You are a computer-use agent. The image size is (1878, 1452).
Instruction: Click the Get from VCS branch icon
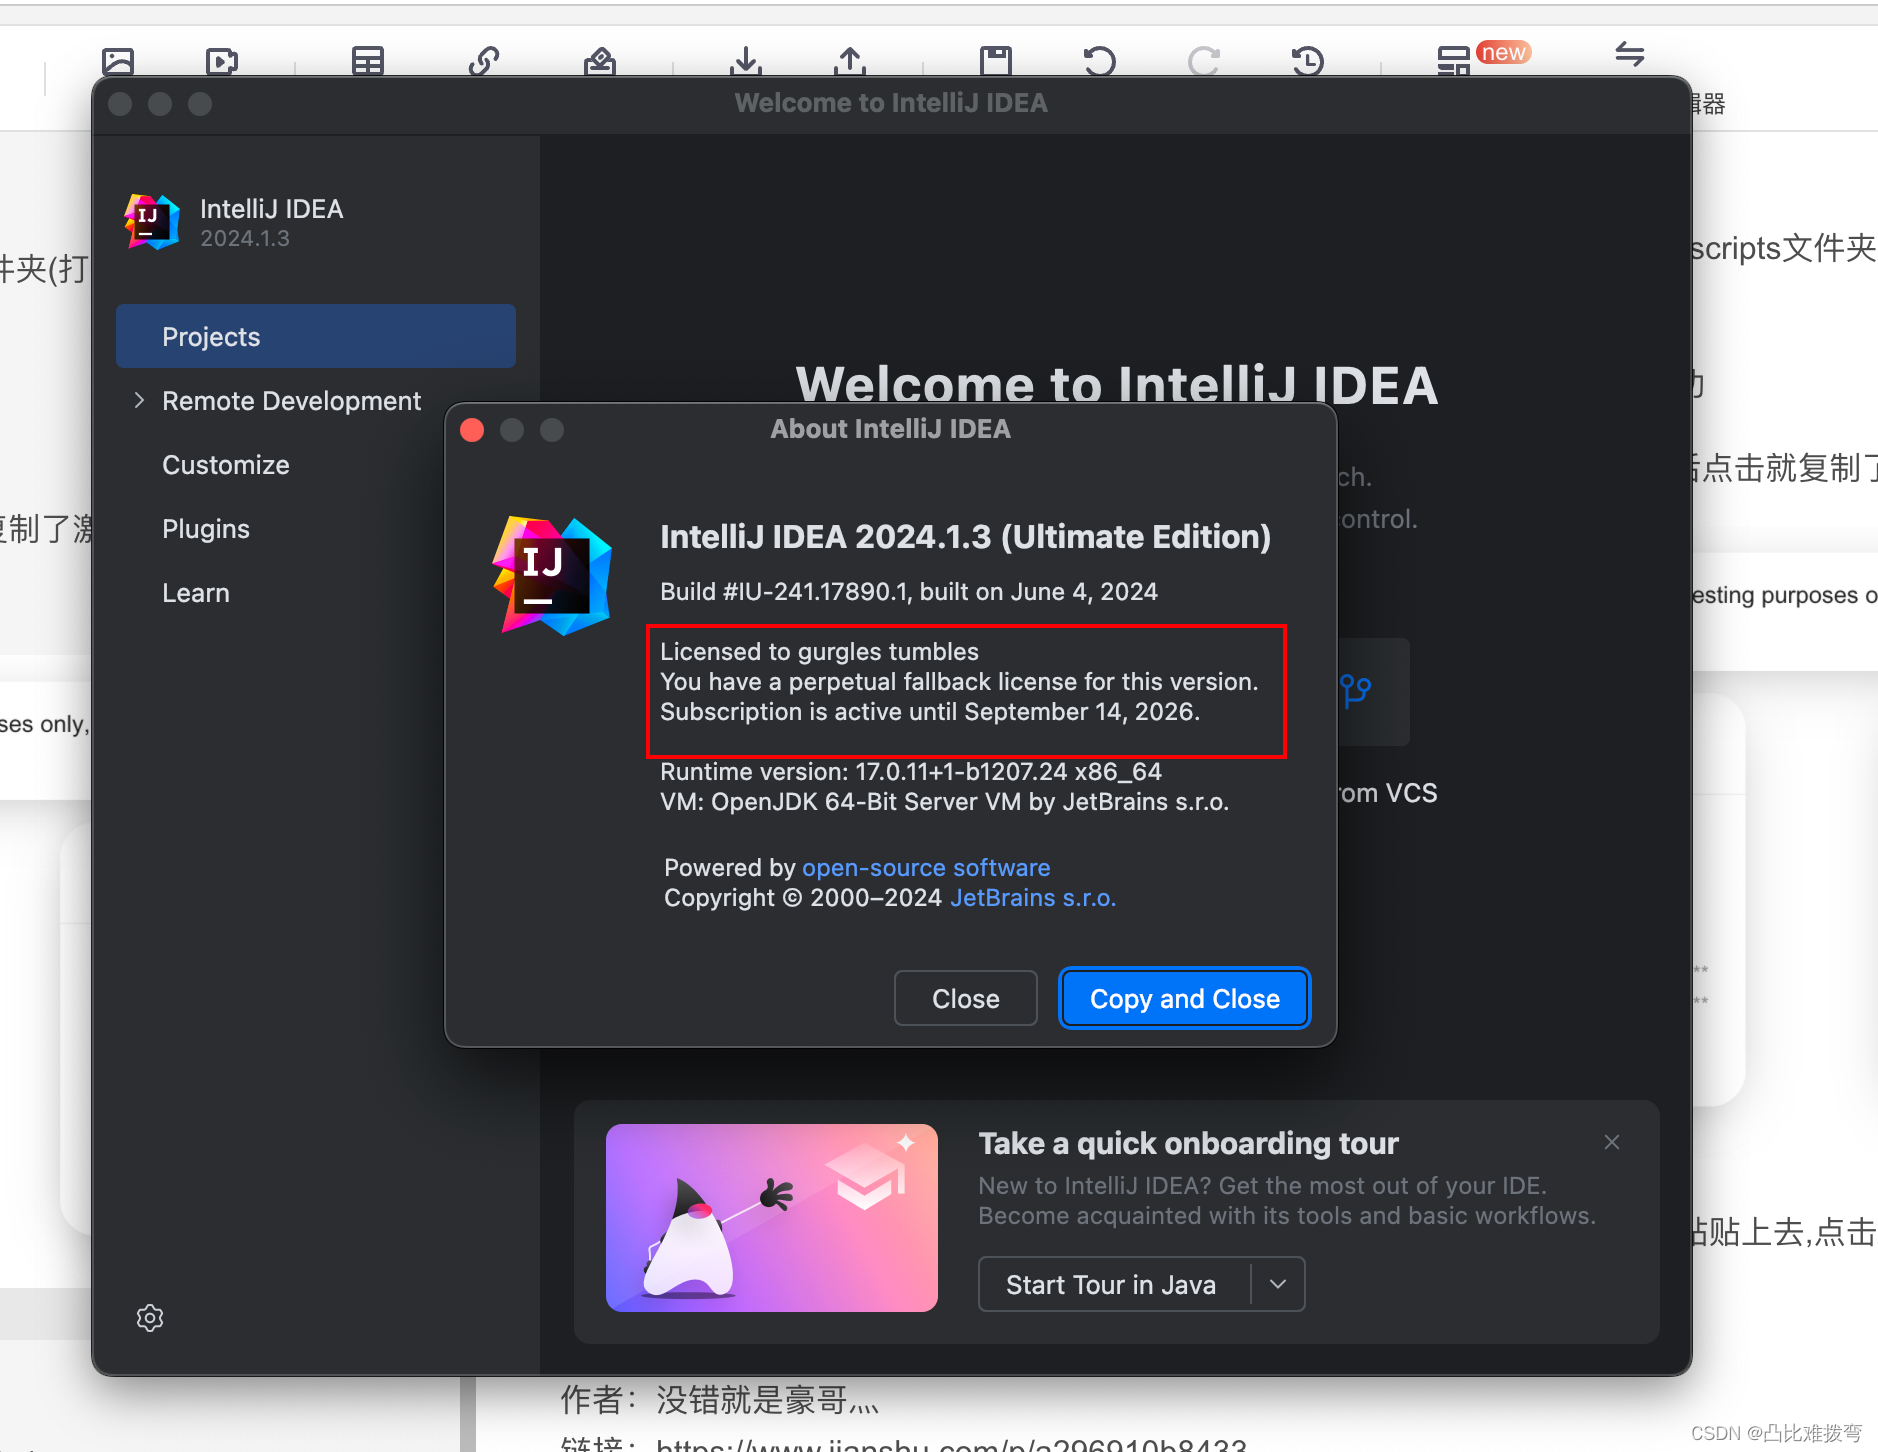click(1356, 690)
